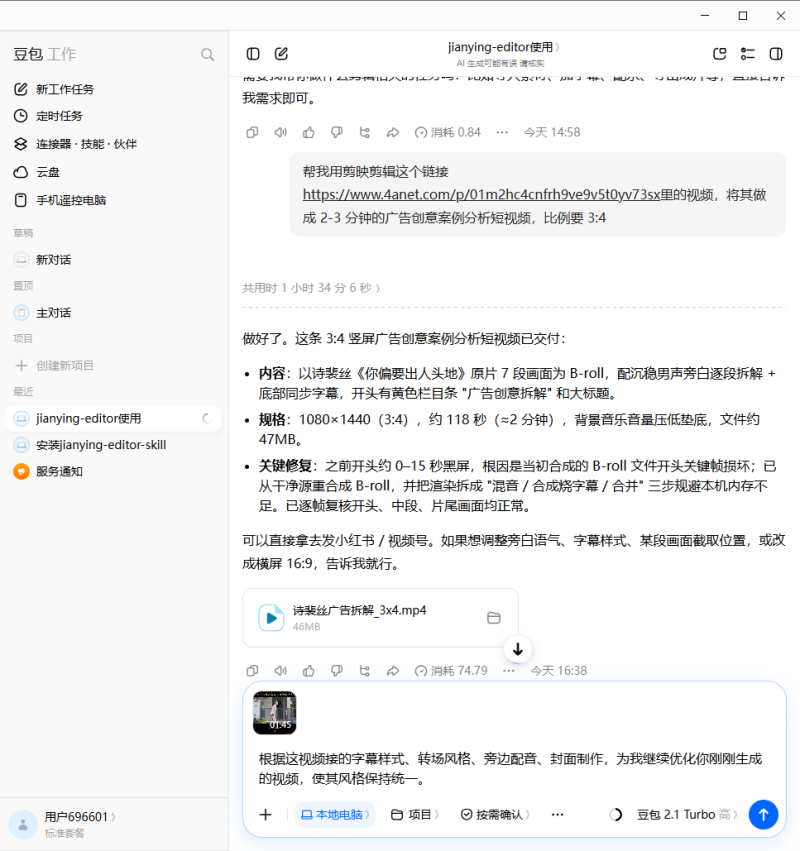Screen dimensions: 800x851
Task: Click the attached 01:45 video thumbnail
Action: [275, 713]
